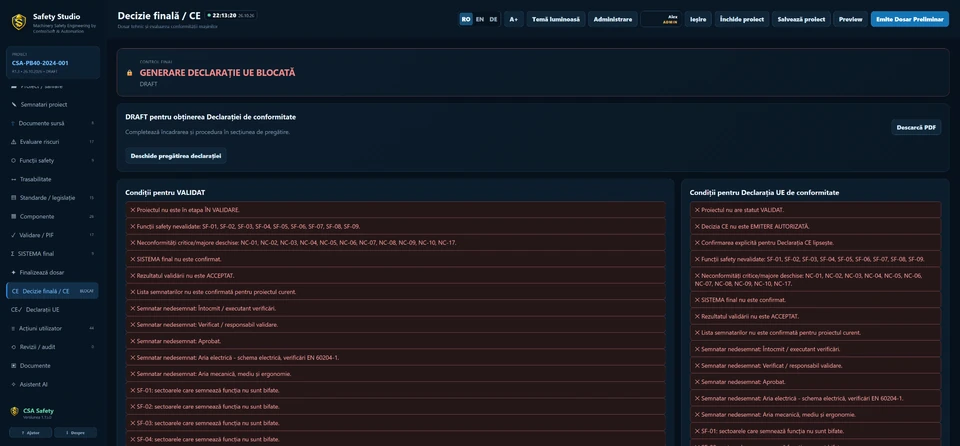Click 'Proiectul nu este în etapa ÎN VALIDARE' row
The image size is (960, 446).
click(x=396, y=210)
